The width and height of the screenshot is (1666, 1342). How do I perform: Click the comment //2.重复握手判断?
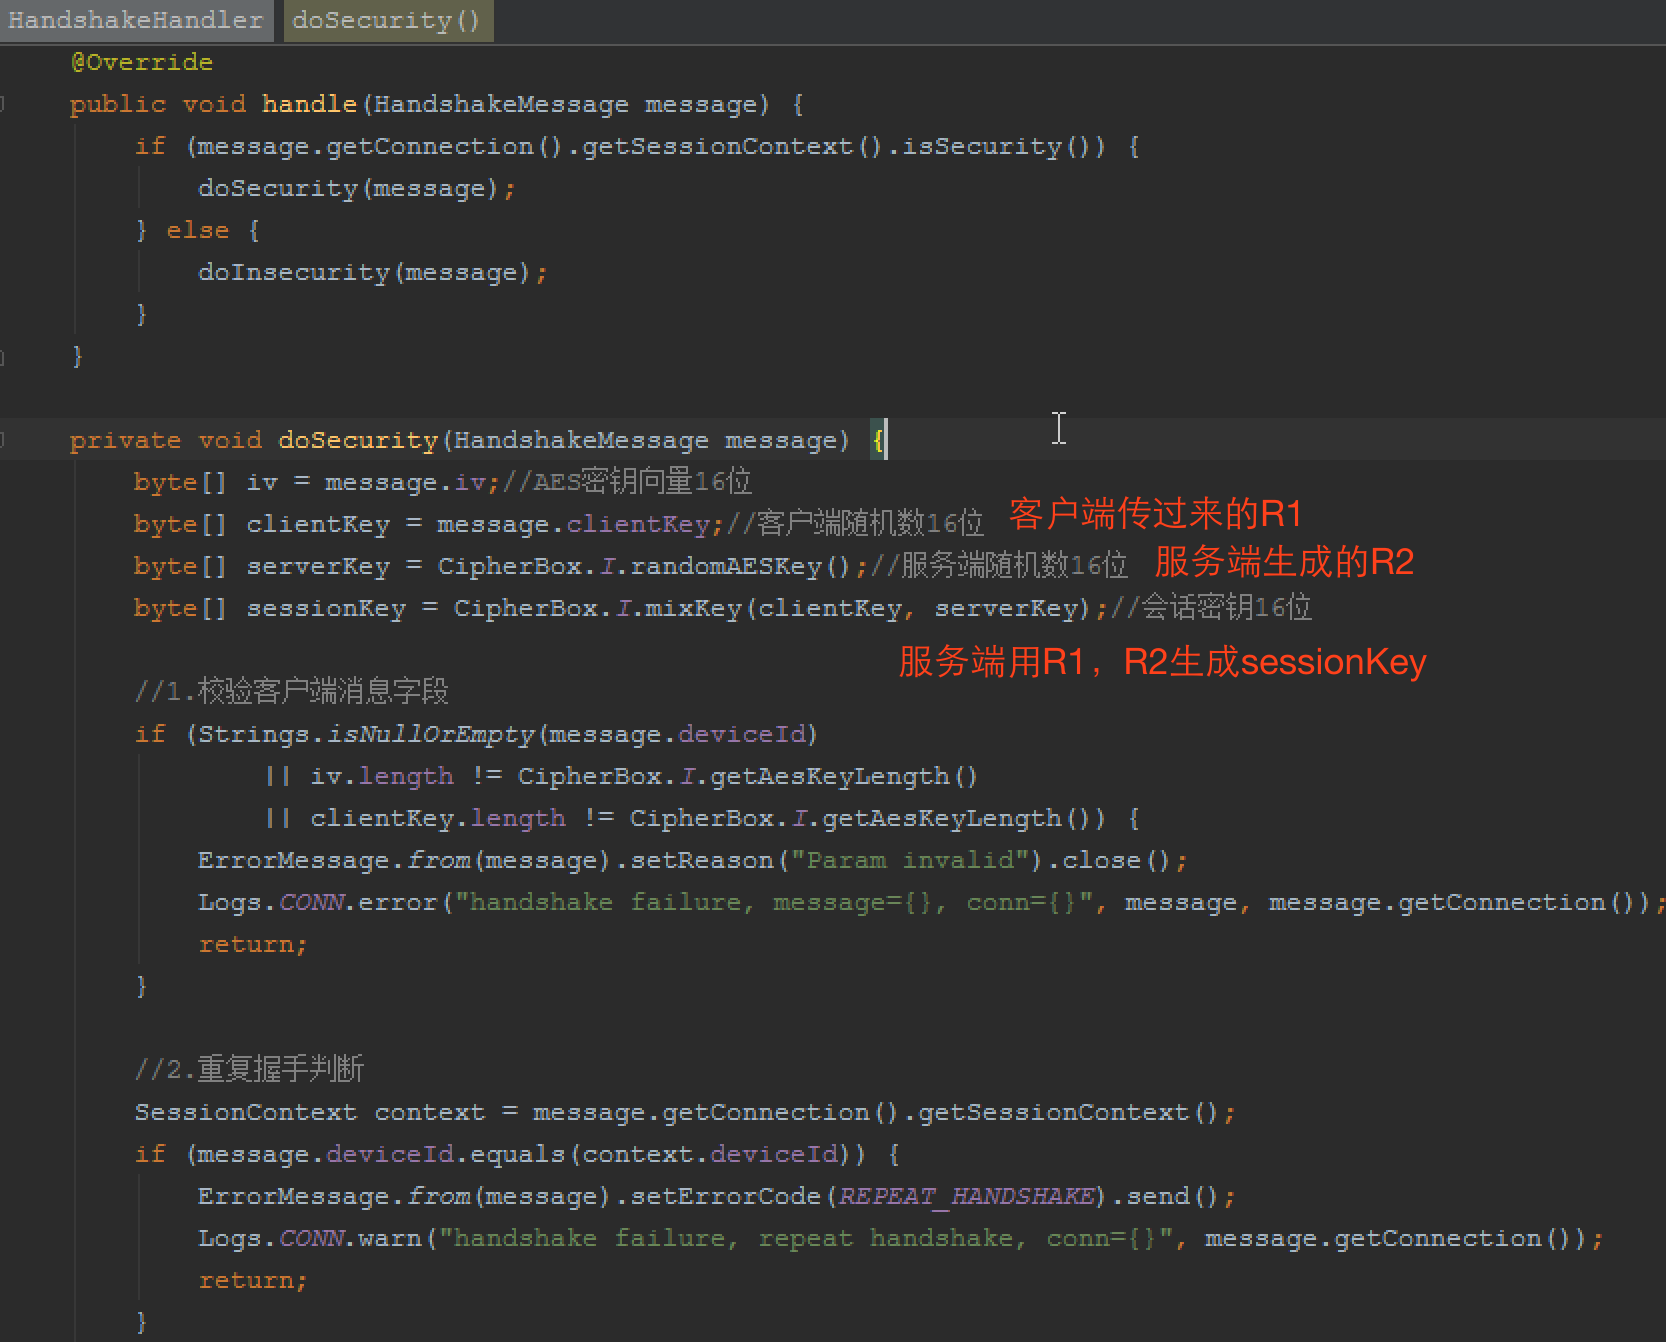(250, 1069)
